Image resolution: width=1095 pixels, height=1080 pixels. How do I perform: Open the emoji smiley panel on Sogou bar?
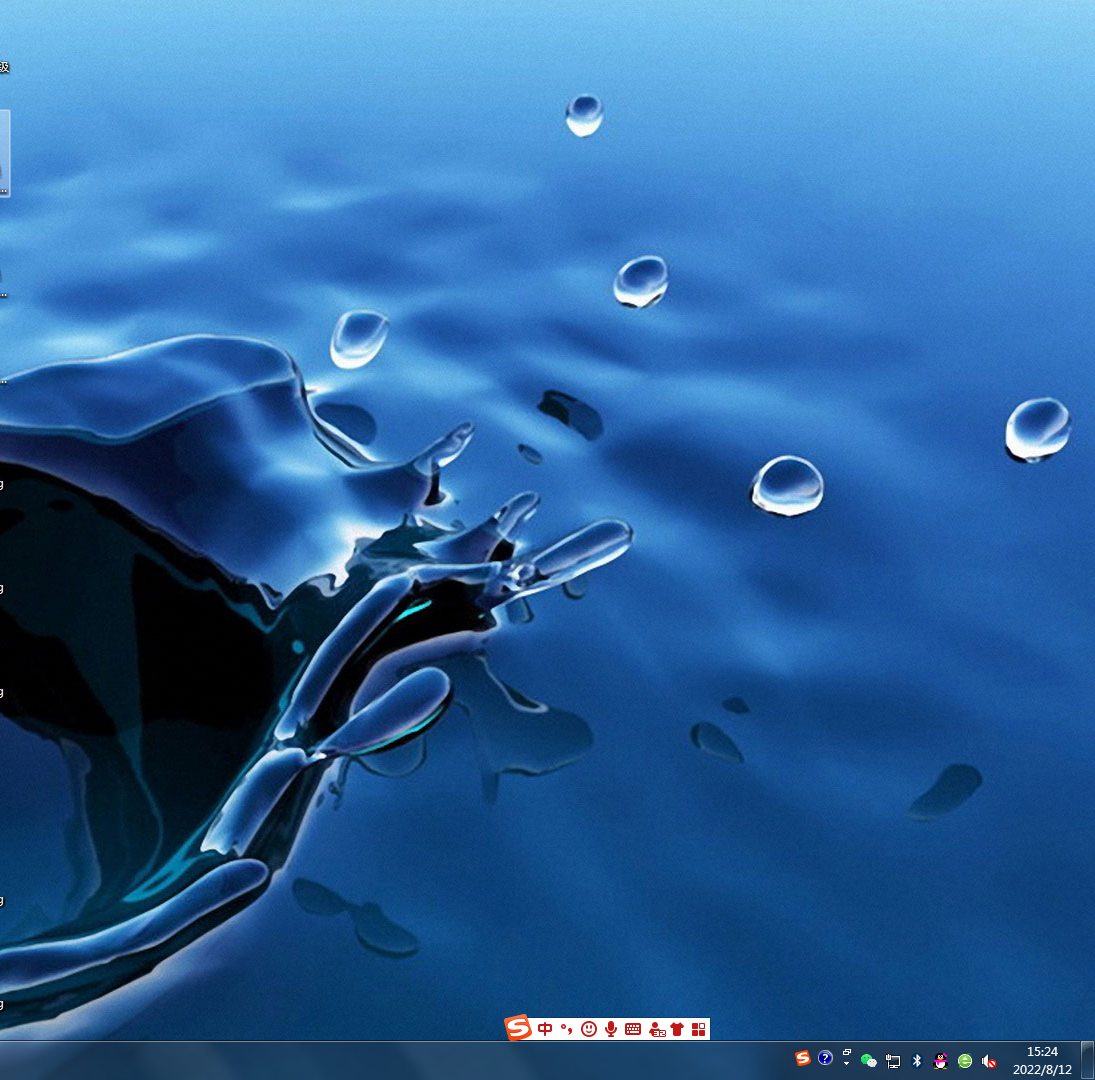pos(589,1029)
